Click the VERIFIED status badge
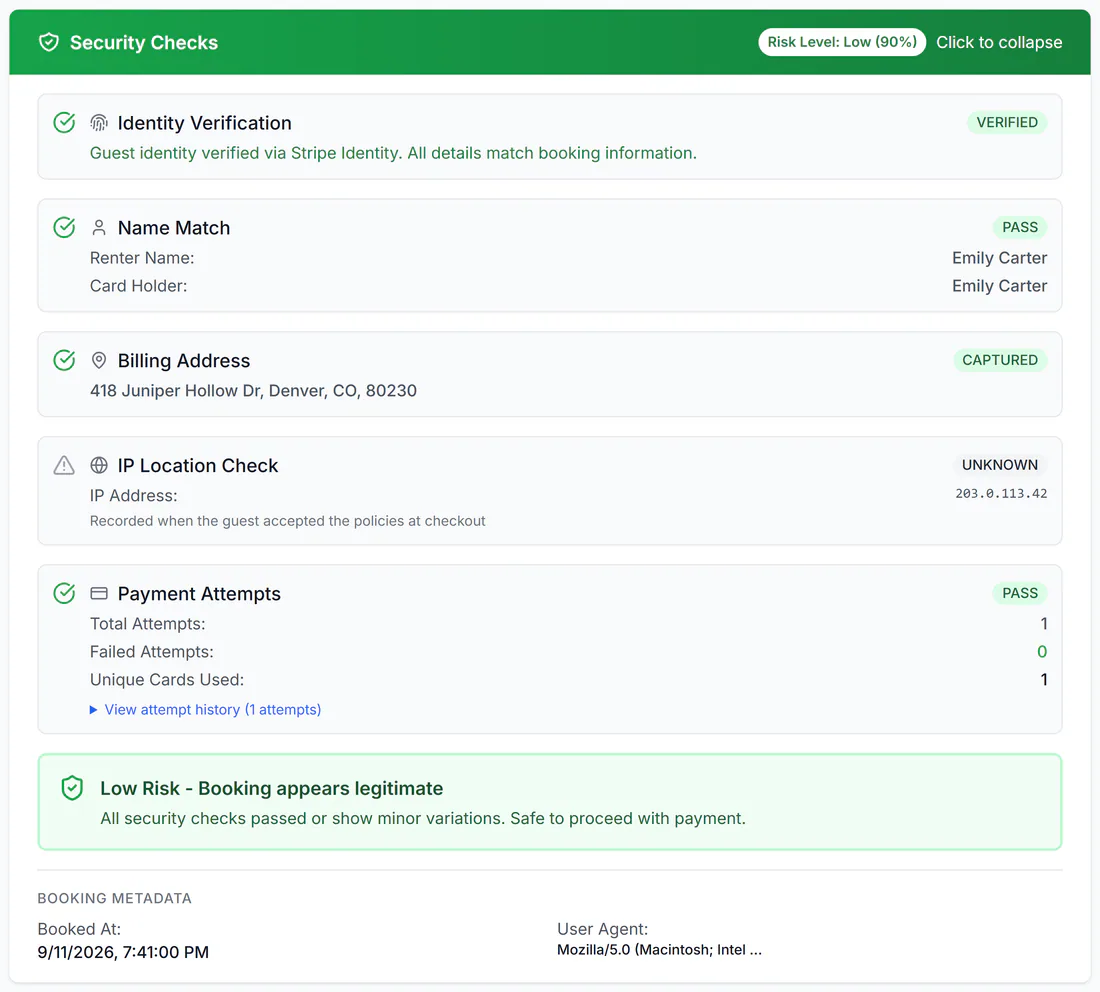 1007,123
